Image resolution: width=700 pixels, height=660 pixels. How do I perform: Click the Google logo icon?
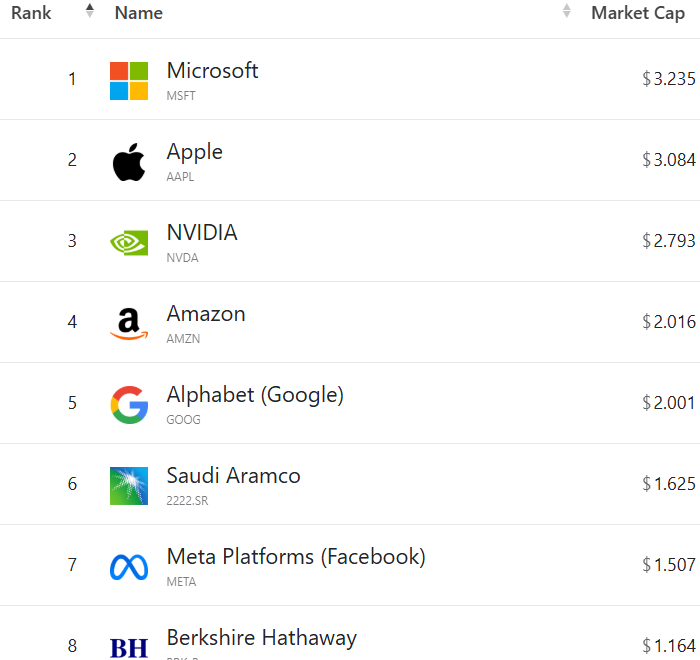point(129,405)
